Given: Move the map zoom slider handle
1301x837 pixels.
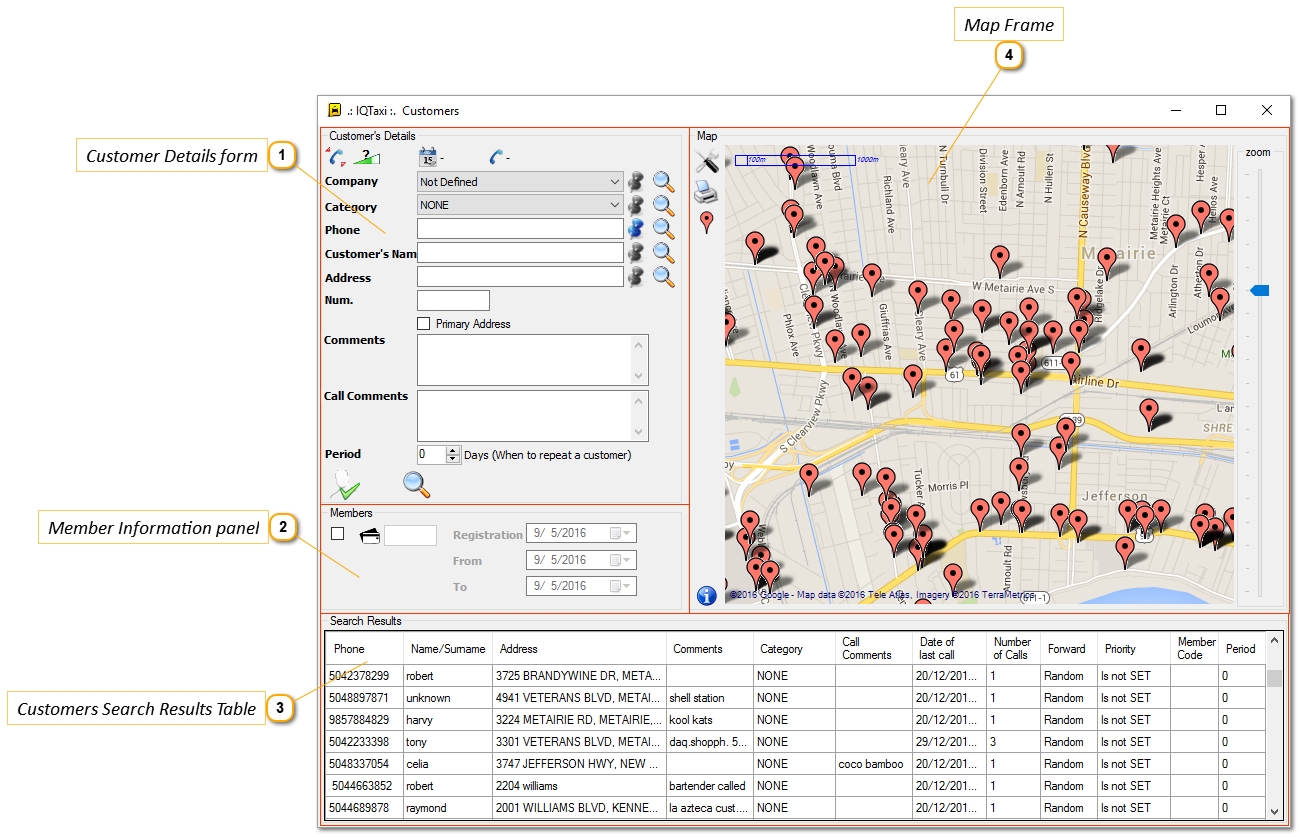Looking at the screenshot, I should coord(1259,290).
